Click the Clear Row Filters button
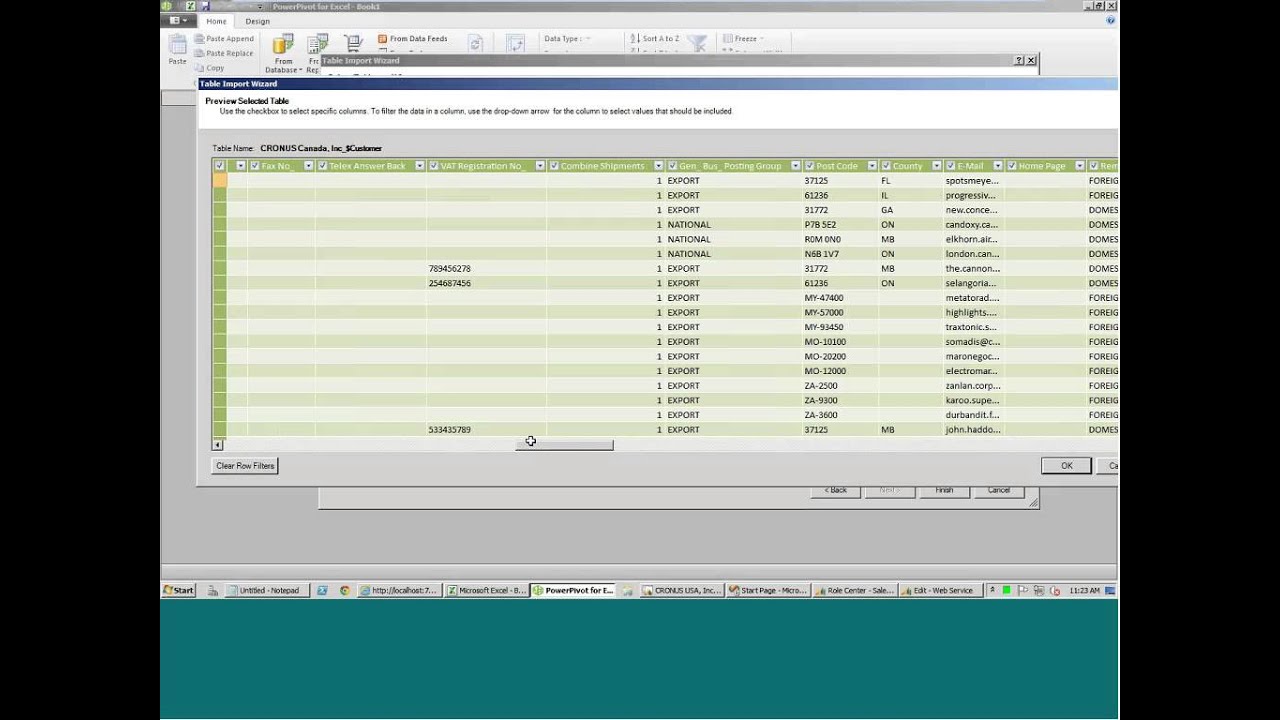Viewport: 1280px width, 720px height. 245,466
